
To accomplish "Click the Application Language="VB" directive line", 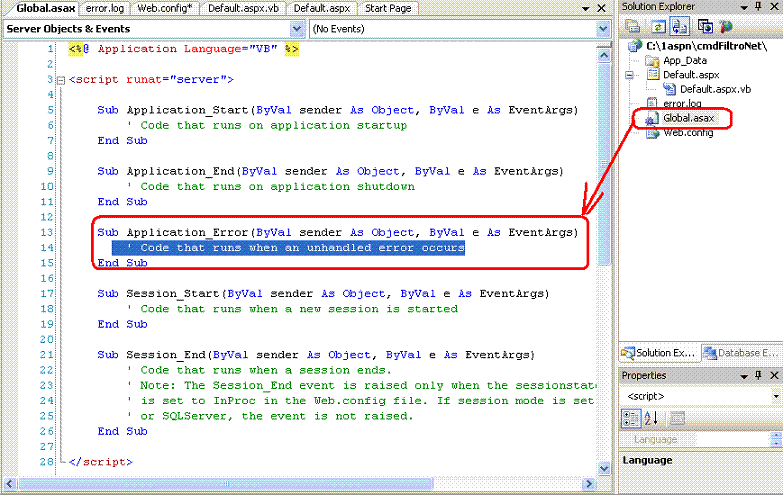I will point(184,49).
